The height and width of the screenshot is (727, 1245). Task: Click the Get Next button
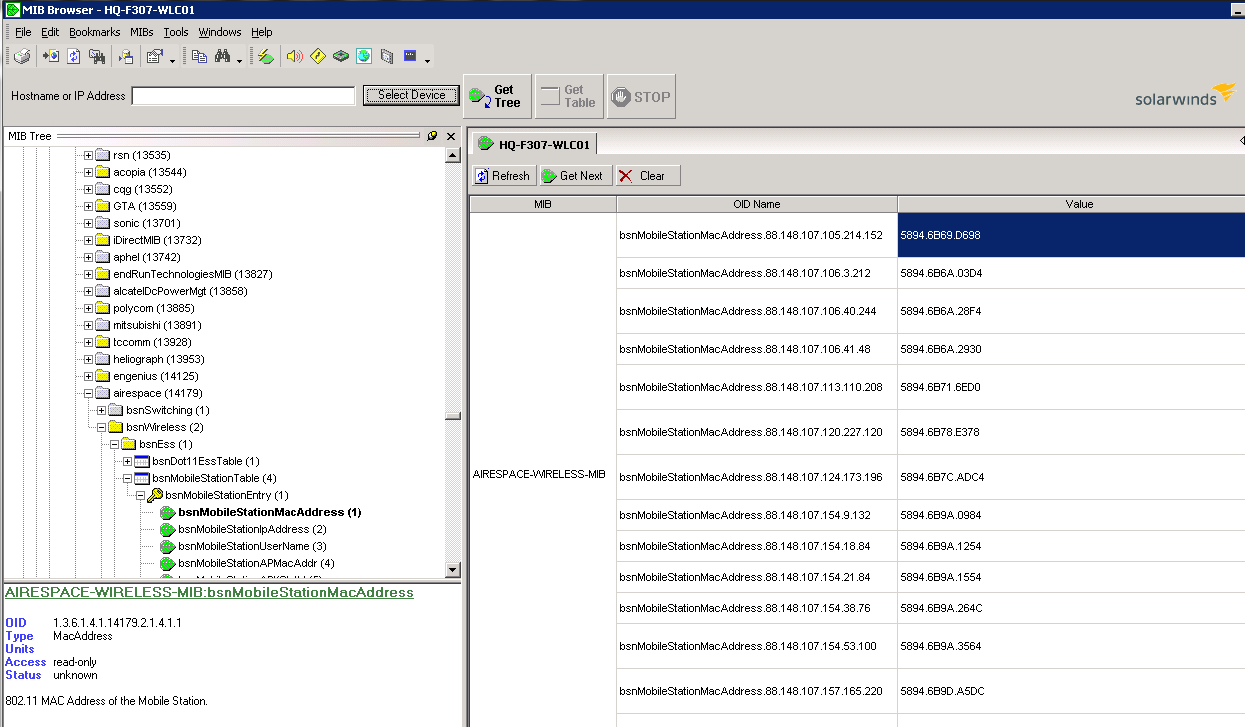click(575, 175)
